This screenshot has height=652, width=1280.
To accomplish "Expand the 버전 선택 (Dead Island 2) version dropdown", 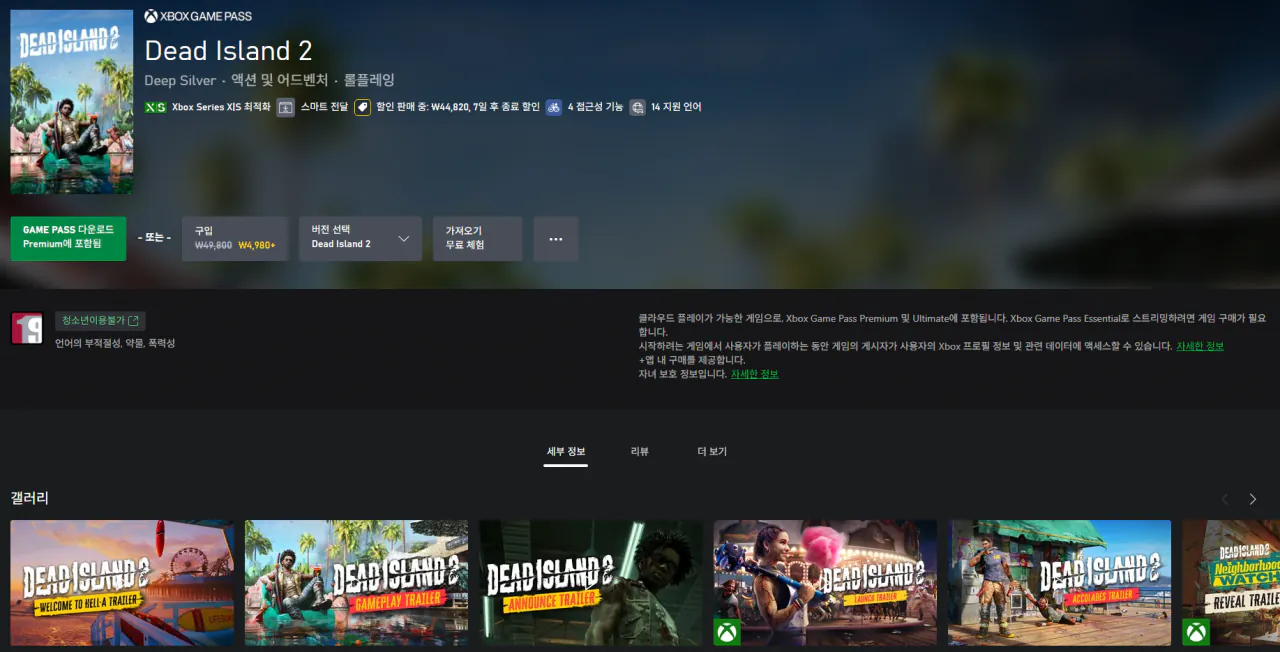I will (x=360, y=238).
